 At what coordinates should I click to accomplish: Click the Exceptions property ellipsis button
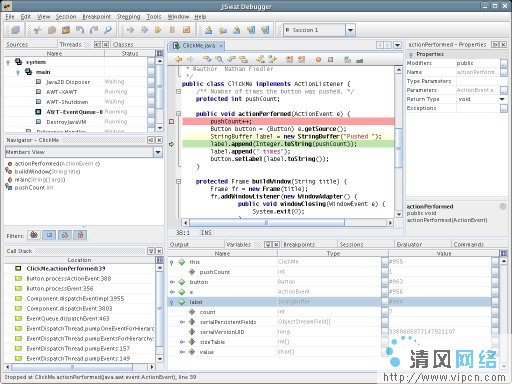click(x=503, y=108)
